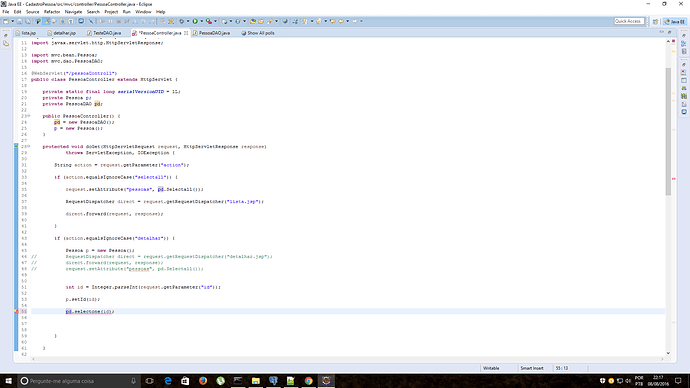Open the Source menu
Viewport: 690px width, 388px height.
(33, 12)
